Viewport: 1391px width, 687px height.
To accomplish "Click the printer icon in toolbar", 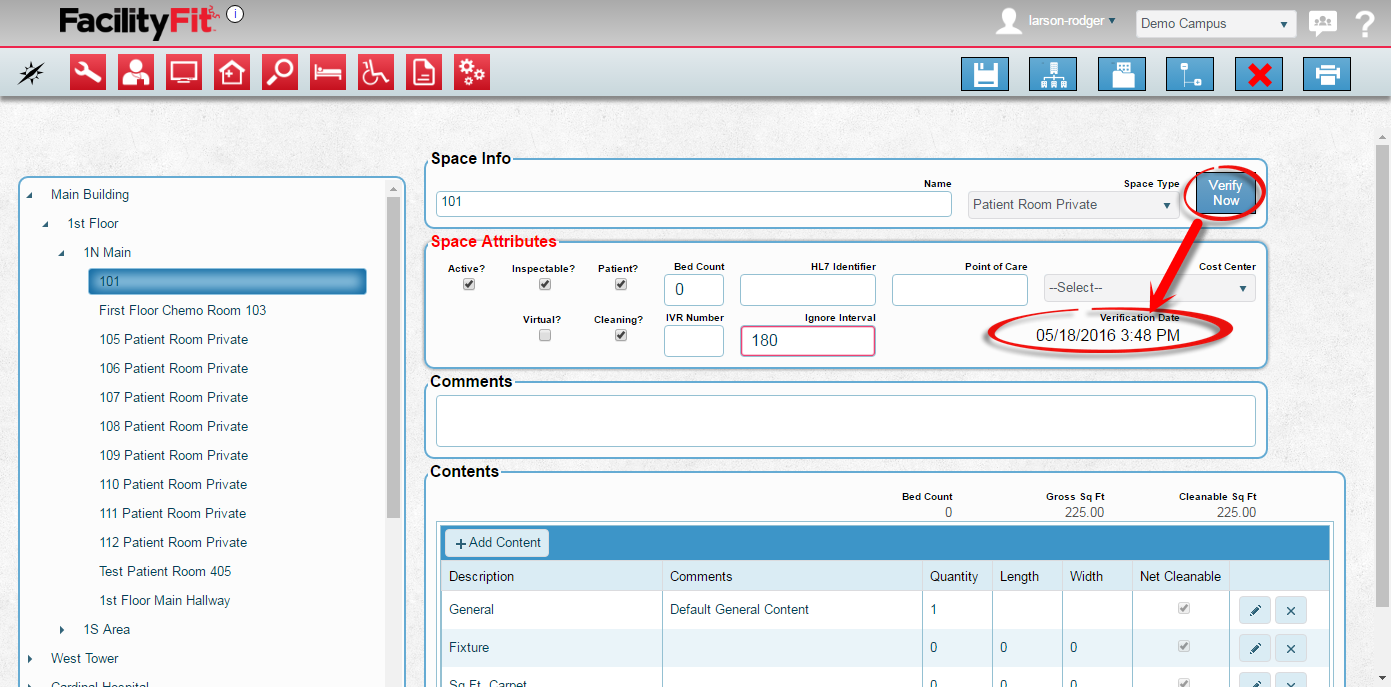I will click(x=1327, y=75).
